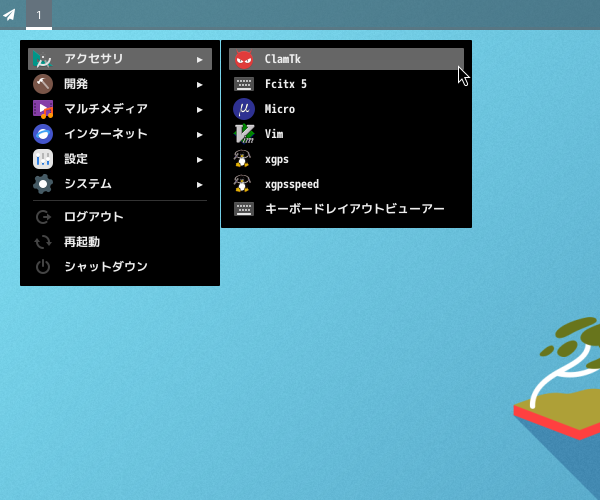
Task: Open the 開発 hammer icon
Action: (43, 84)
